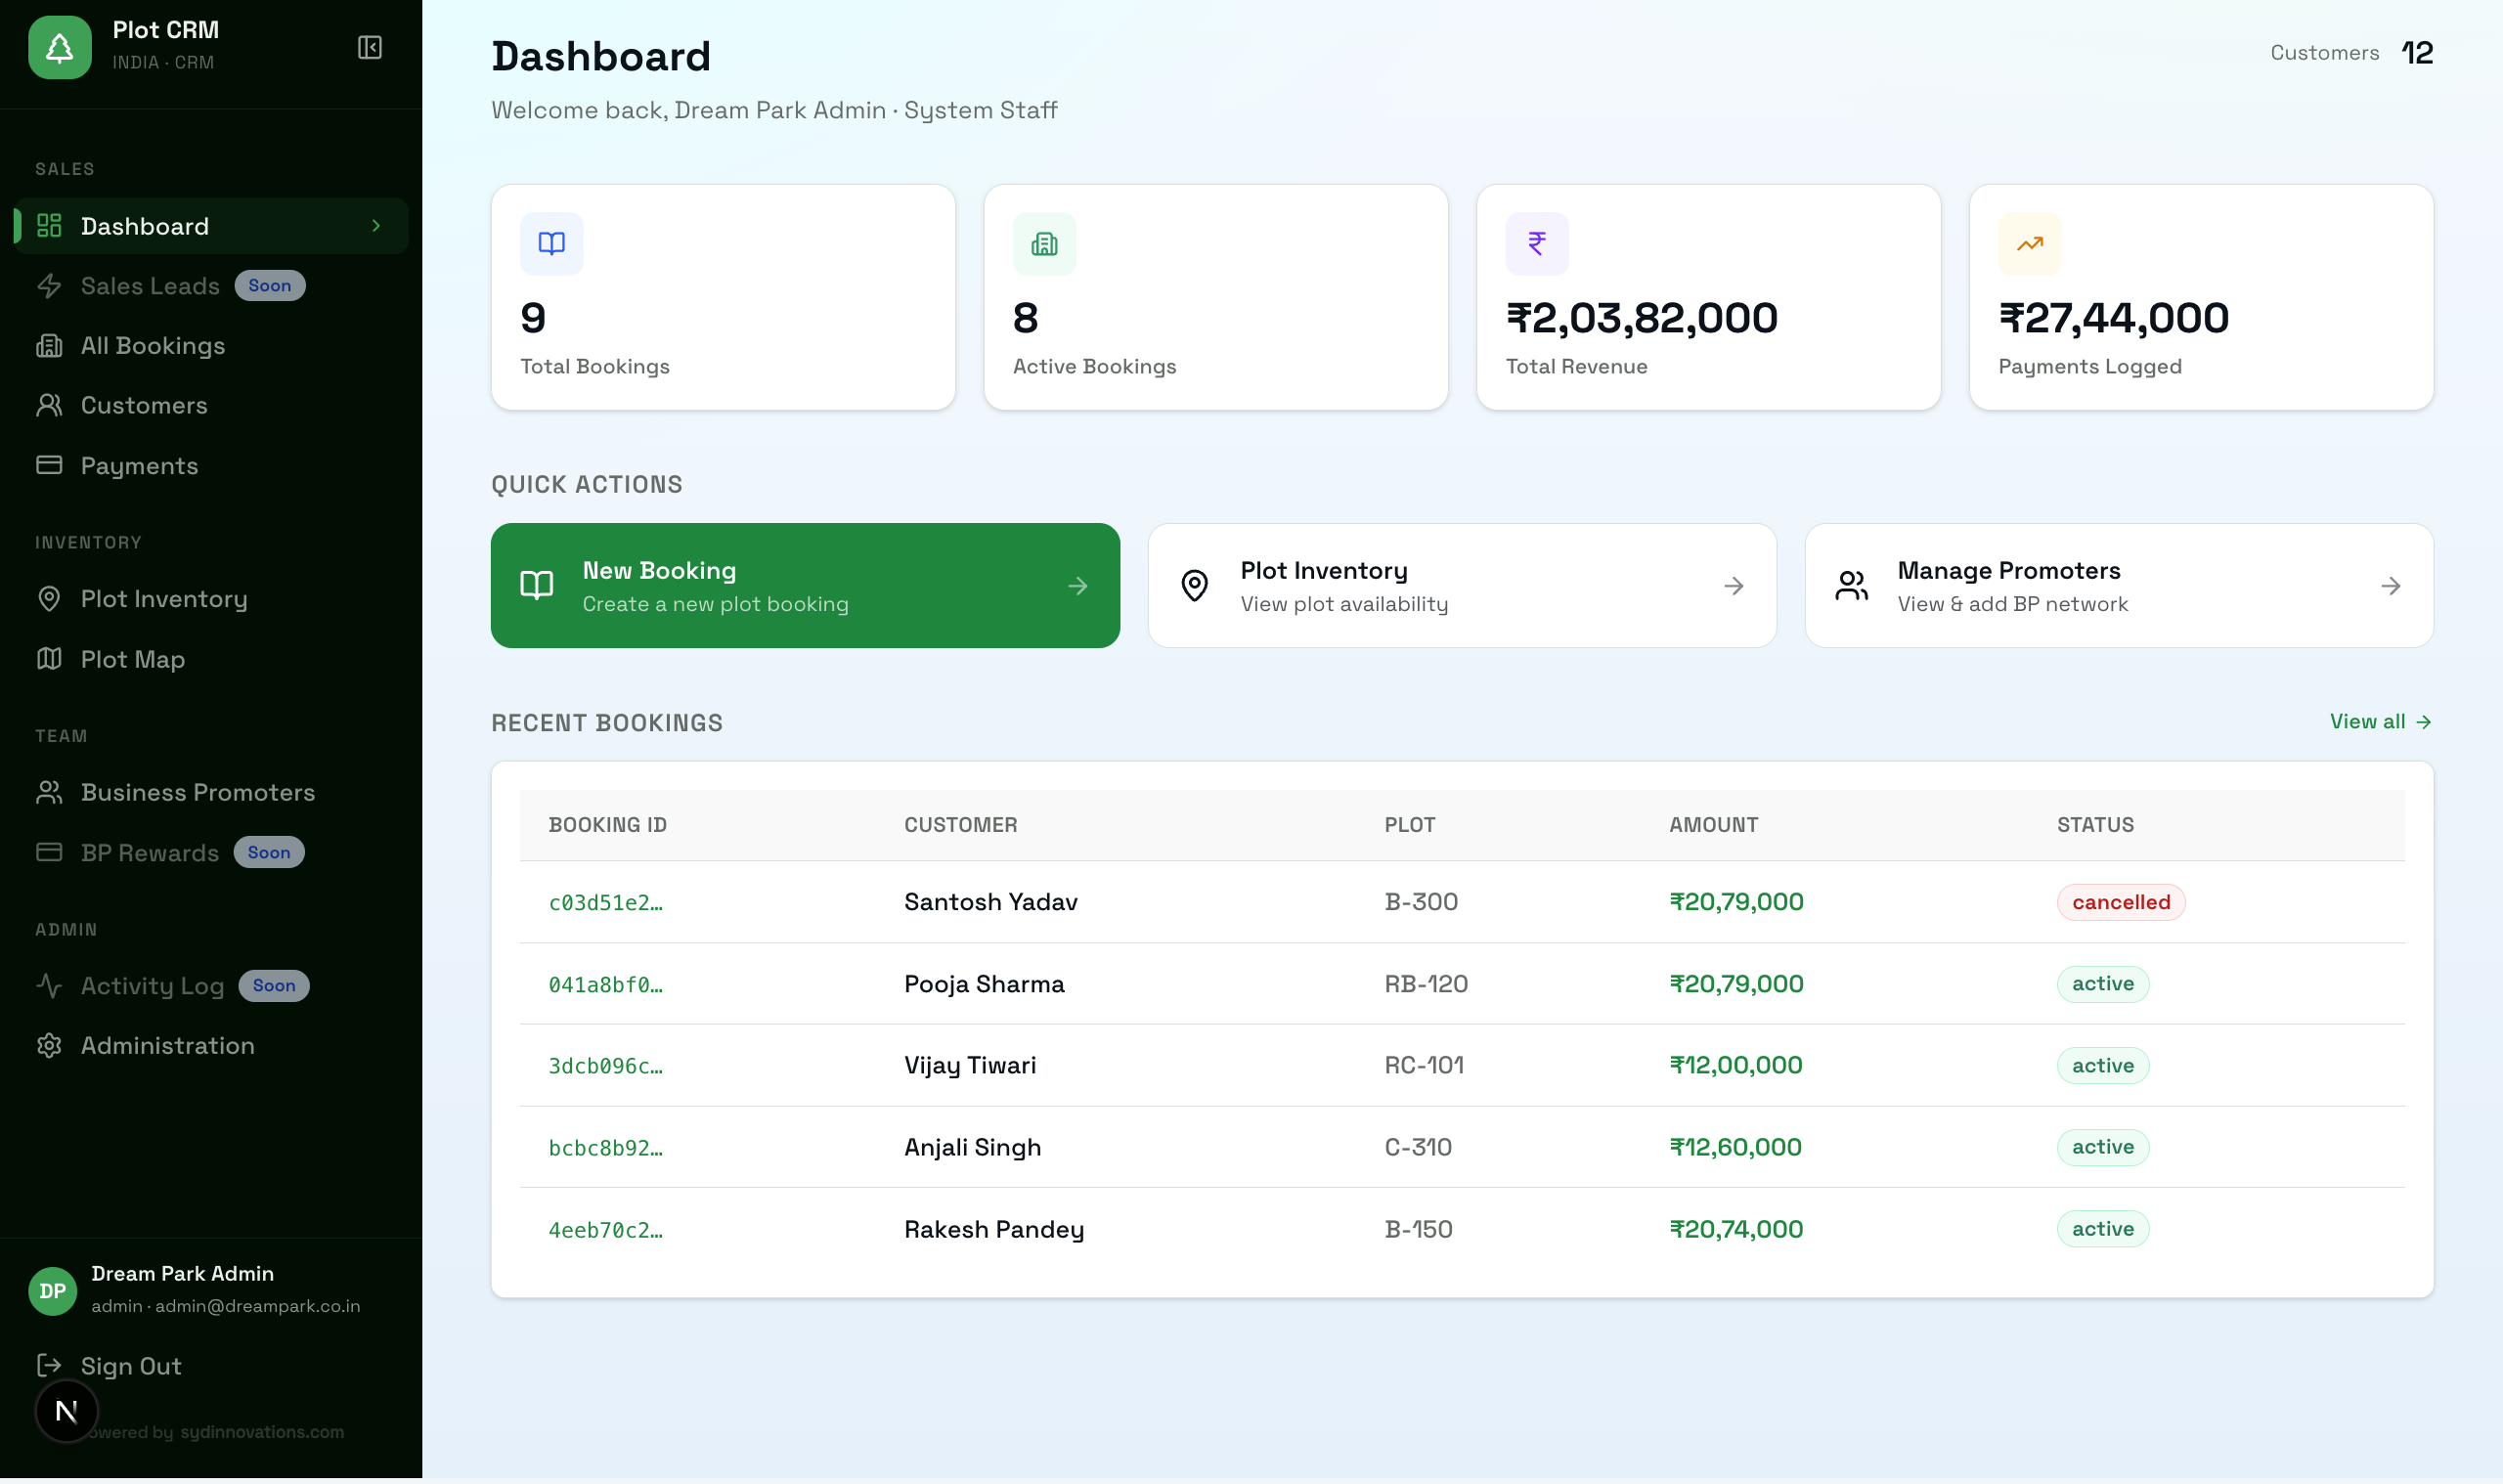This screenshot has width=2503, height=1484.
Task: Navigate to the Plot Inventory sidebar item
Action: [211, 600]
